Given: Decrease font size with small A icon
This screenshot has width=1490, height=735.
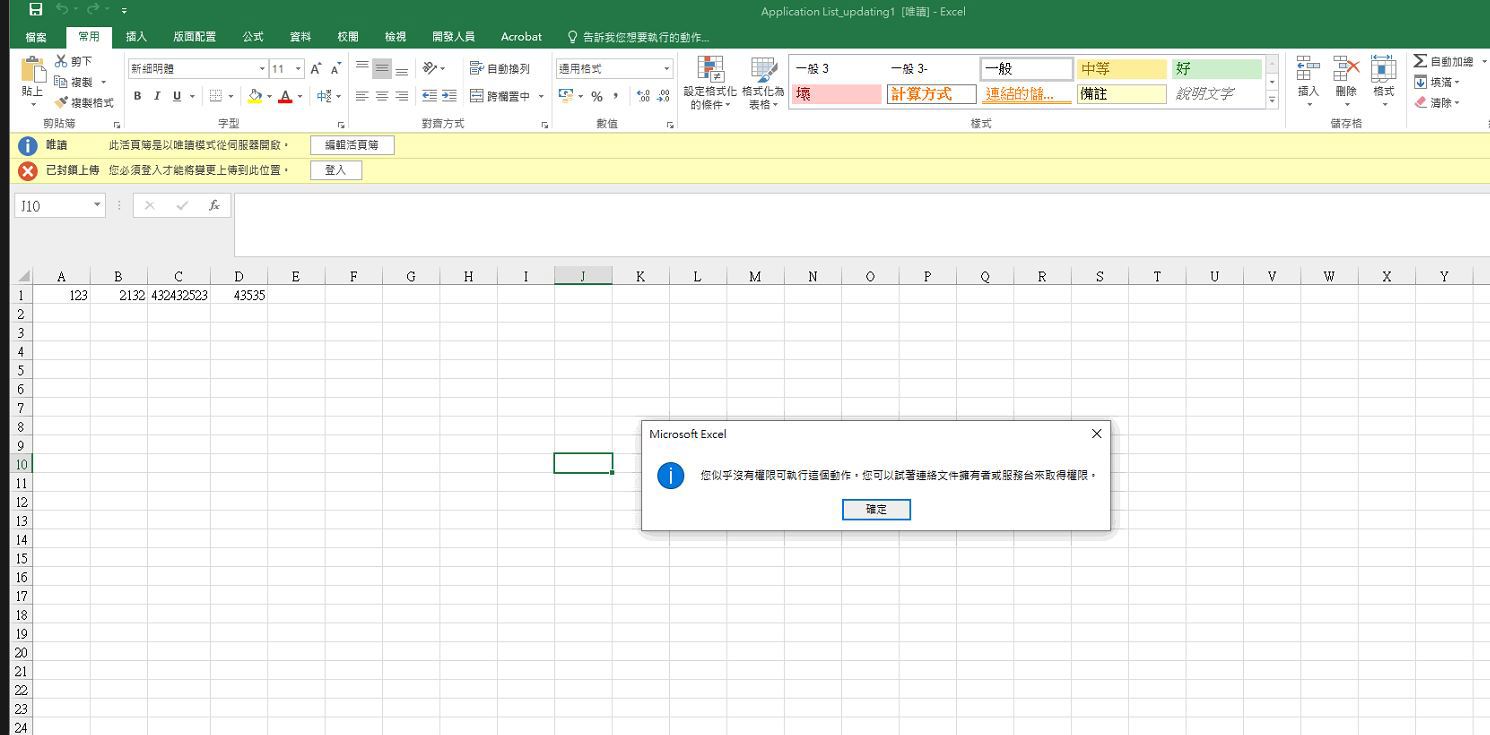Looking at the screenshot, I should (x=335, y=69).
